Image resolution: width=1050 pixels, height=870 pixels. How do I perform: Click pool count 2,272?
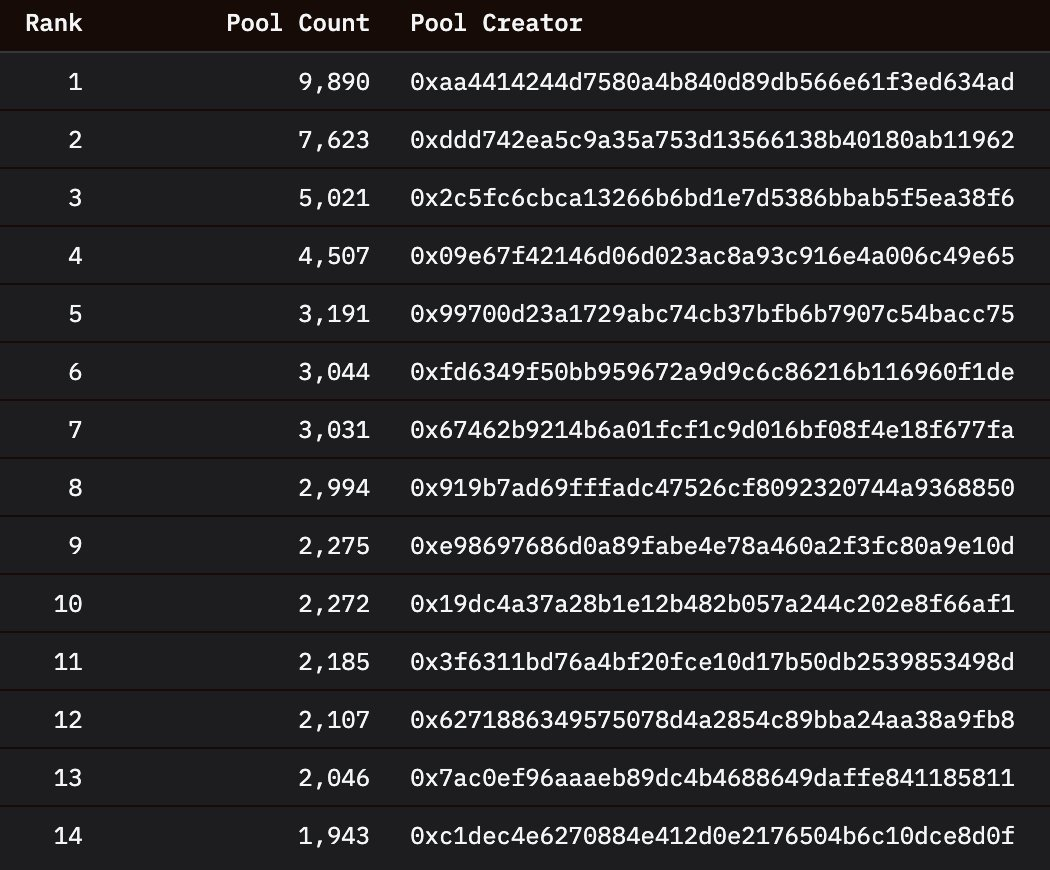(x=334, y=604)
